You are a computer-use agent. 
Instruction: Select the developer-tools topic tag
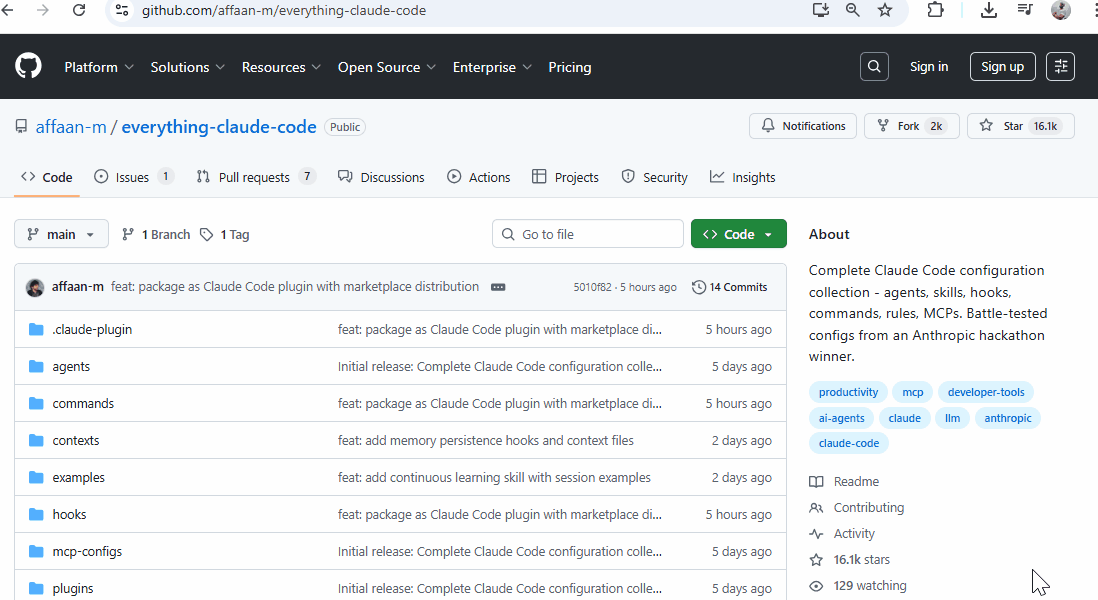pos(986,392)
